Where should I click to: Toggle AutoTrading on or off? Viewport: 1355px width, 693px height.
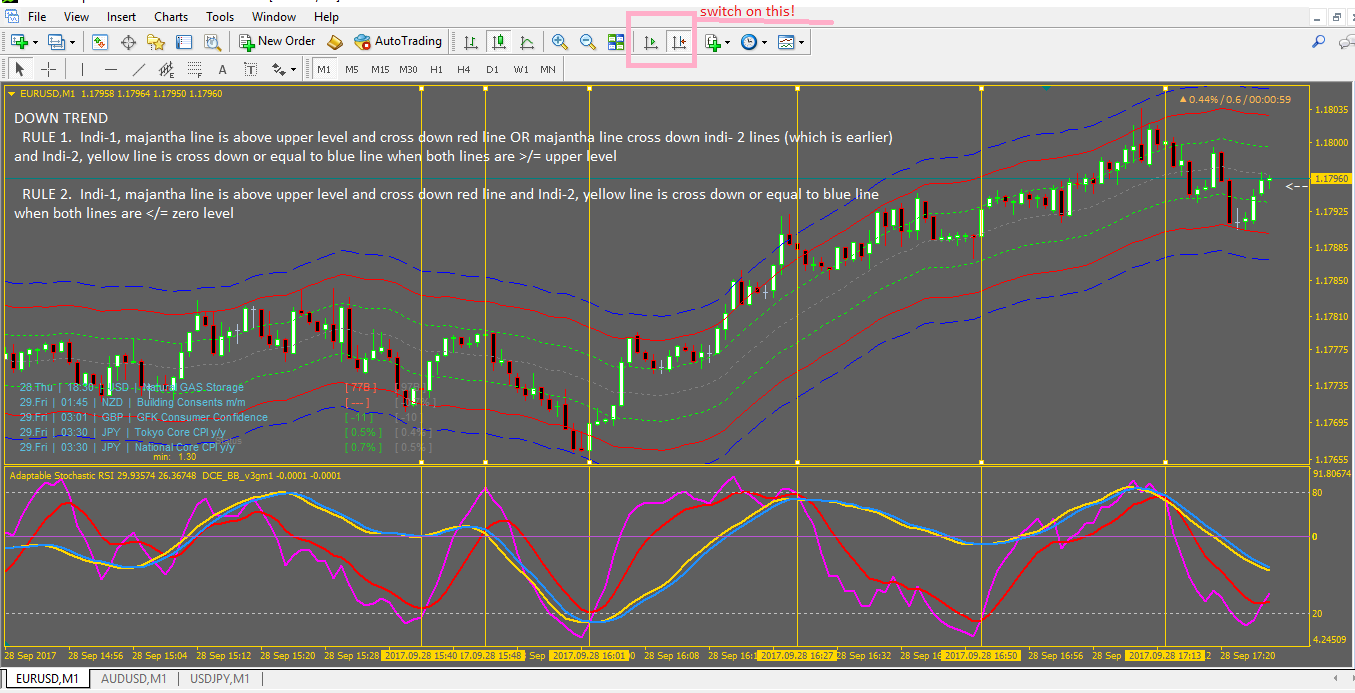(x=398, y=42)
